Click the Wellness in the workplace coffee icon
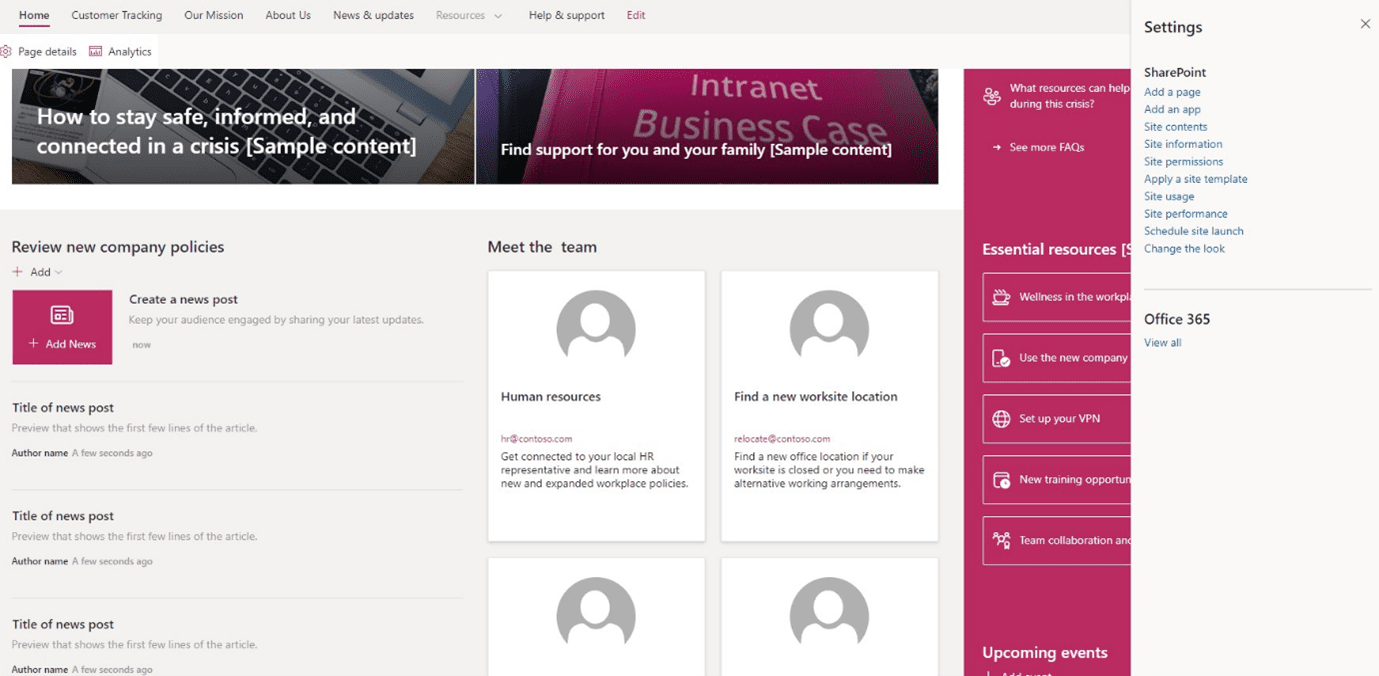The width and height of the screenshot is (1379, 676). coord(1001,297)
